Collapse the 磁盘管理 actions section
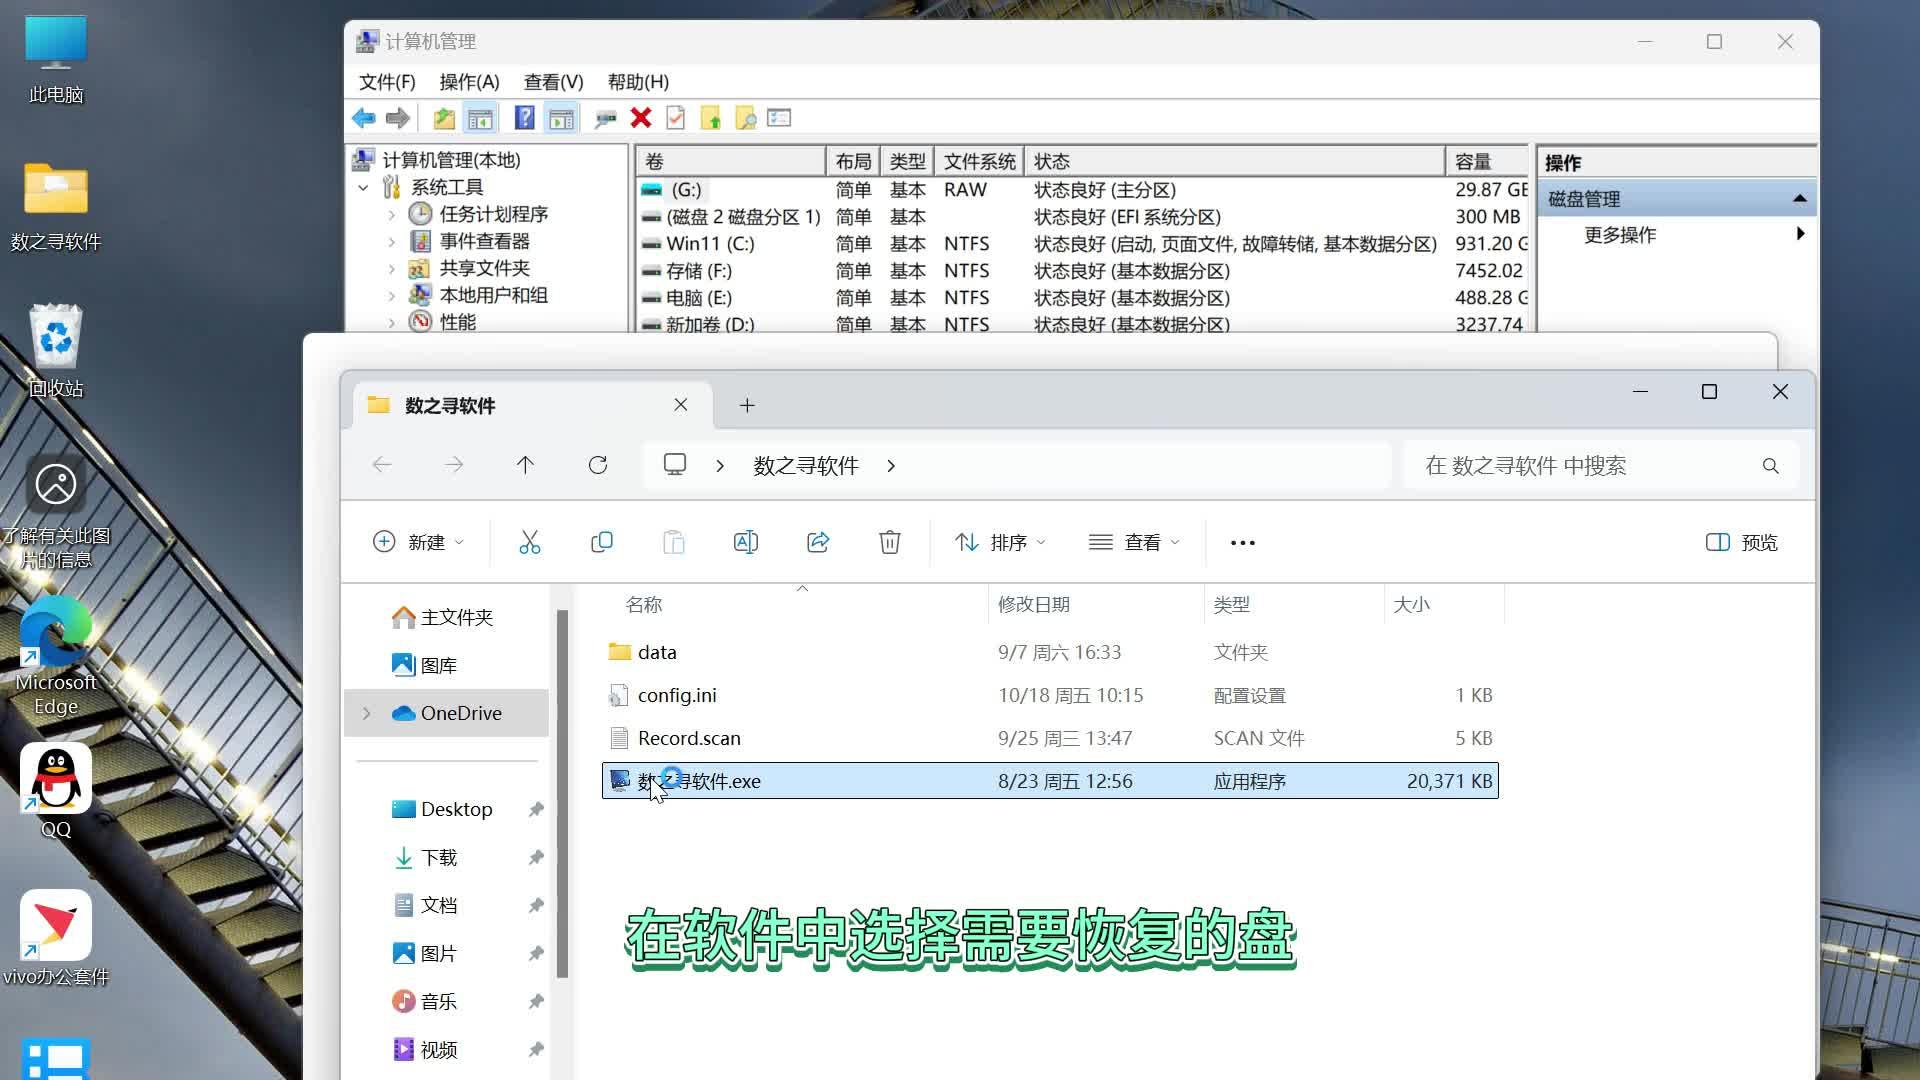This screenshot has width=1920, height=1080. (x=1799, y=199)
